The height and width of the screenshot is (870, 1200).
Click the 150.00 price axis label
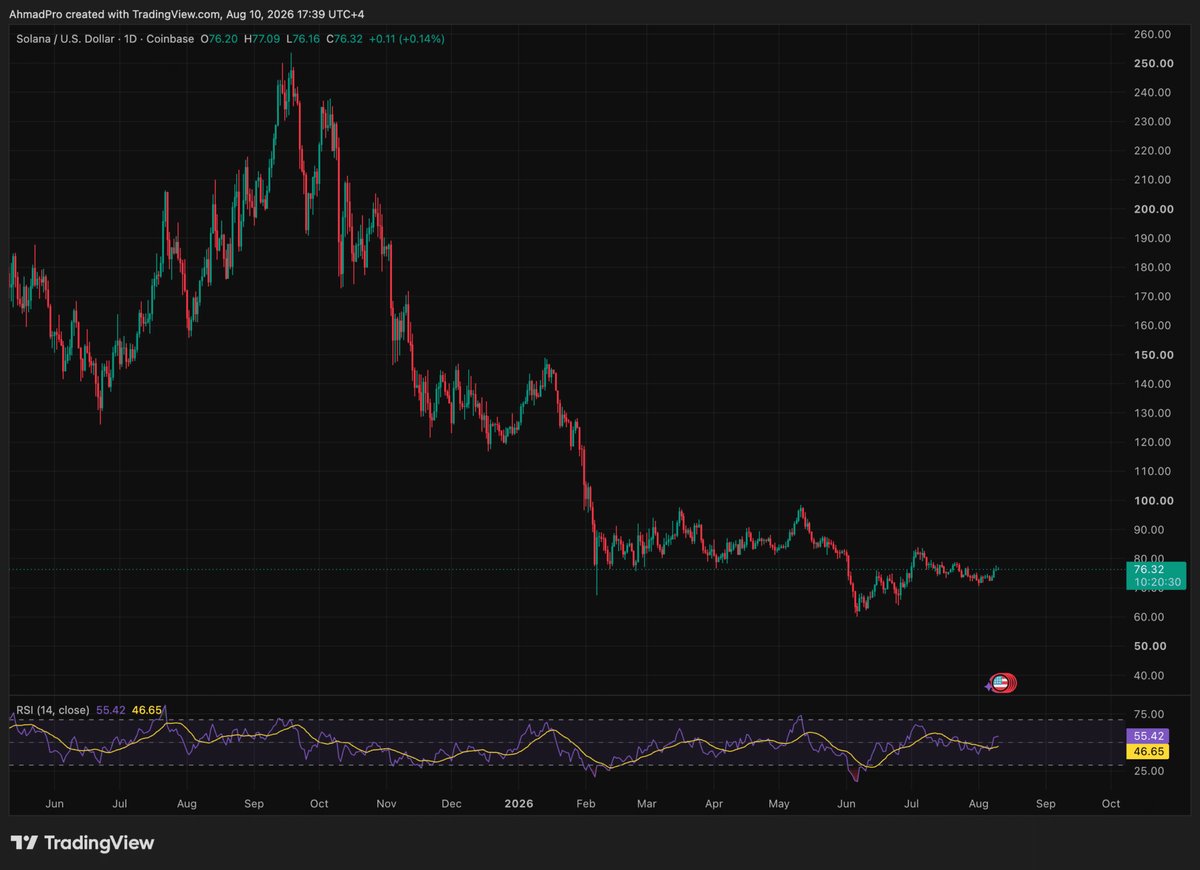(1152, 355)
